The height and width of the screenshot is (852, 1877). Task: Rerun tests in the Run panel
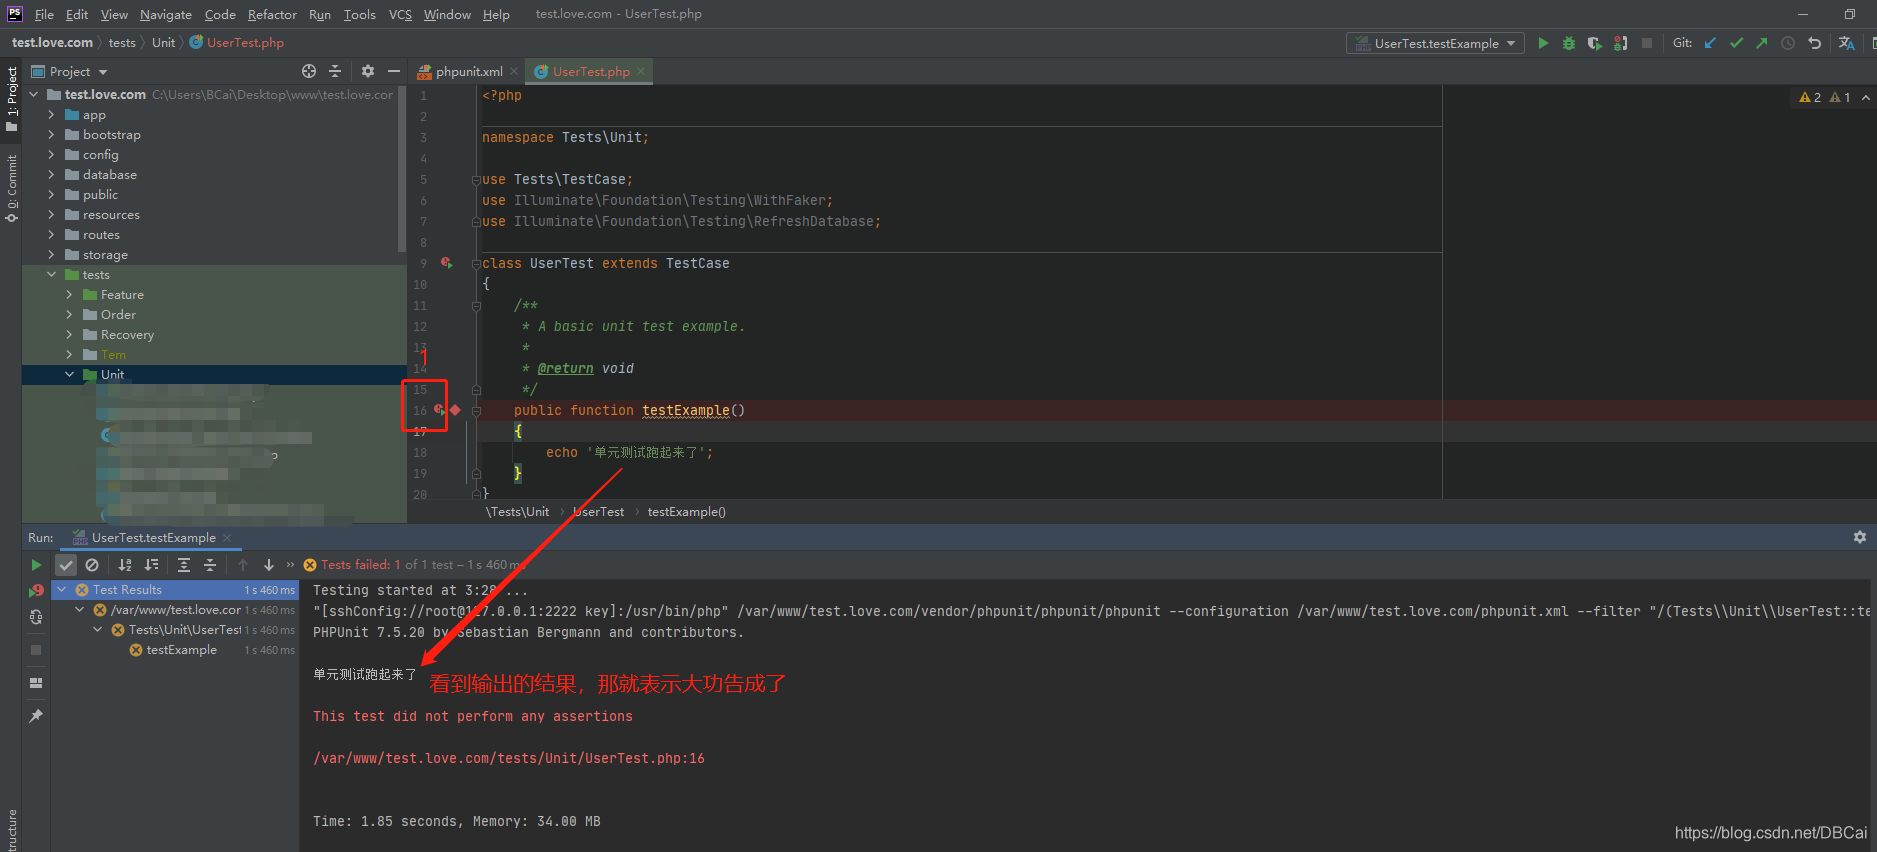[36, 565]
